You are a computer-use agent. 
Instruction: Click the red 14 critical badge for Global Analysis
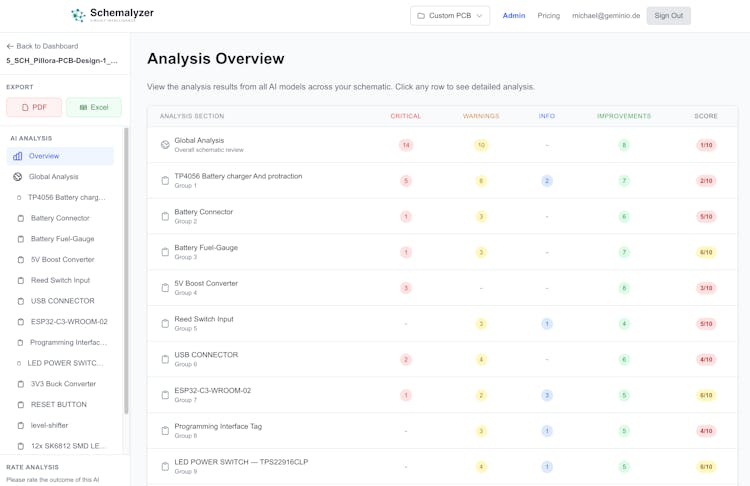point(405,145)
